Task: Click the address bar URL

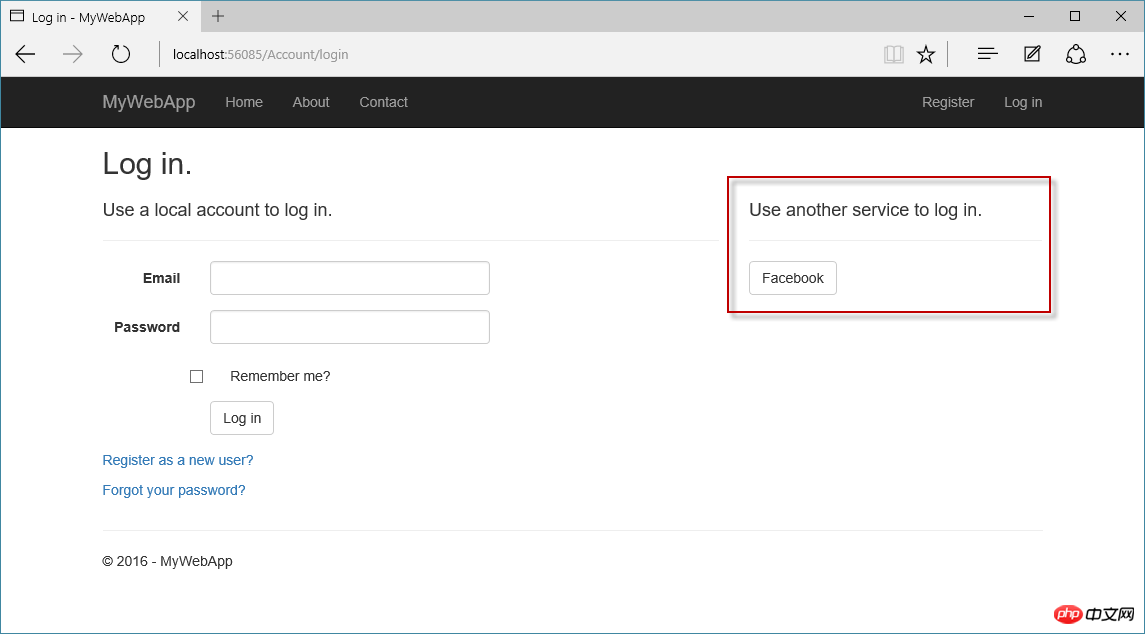Action: tap(261, 54)
